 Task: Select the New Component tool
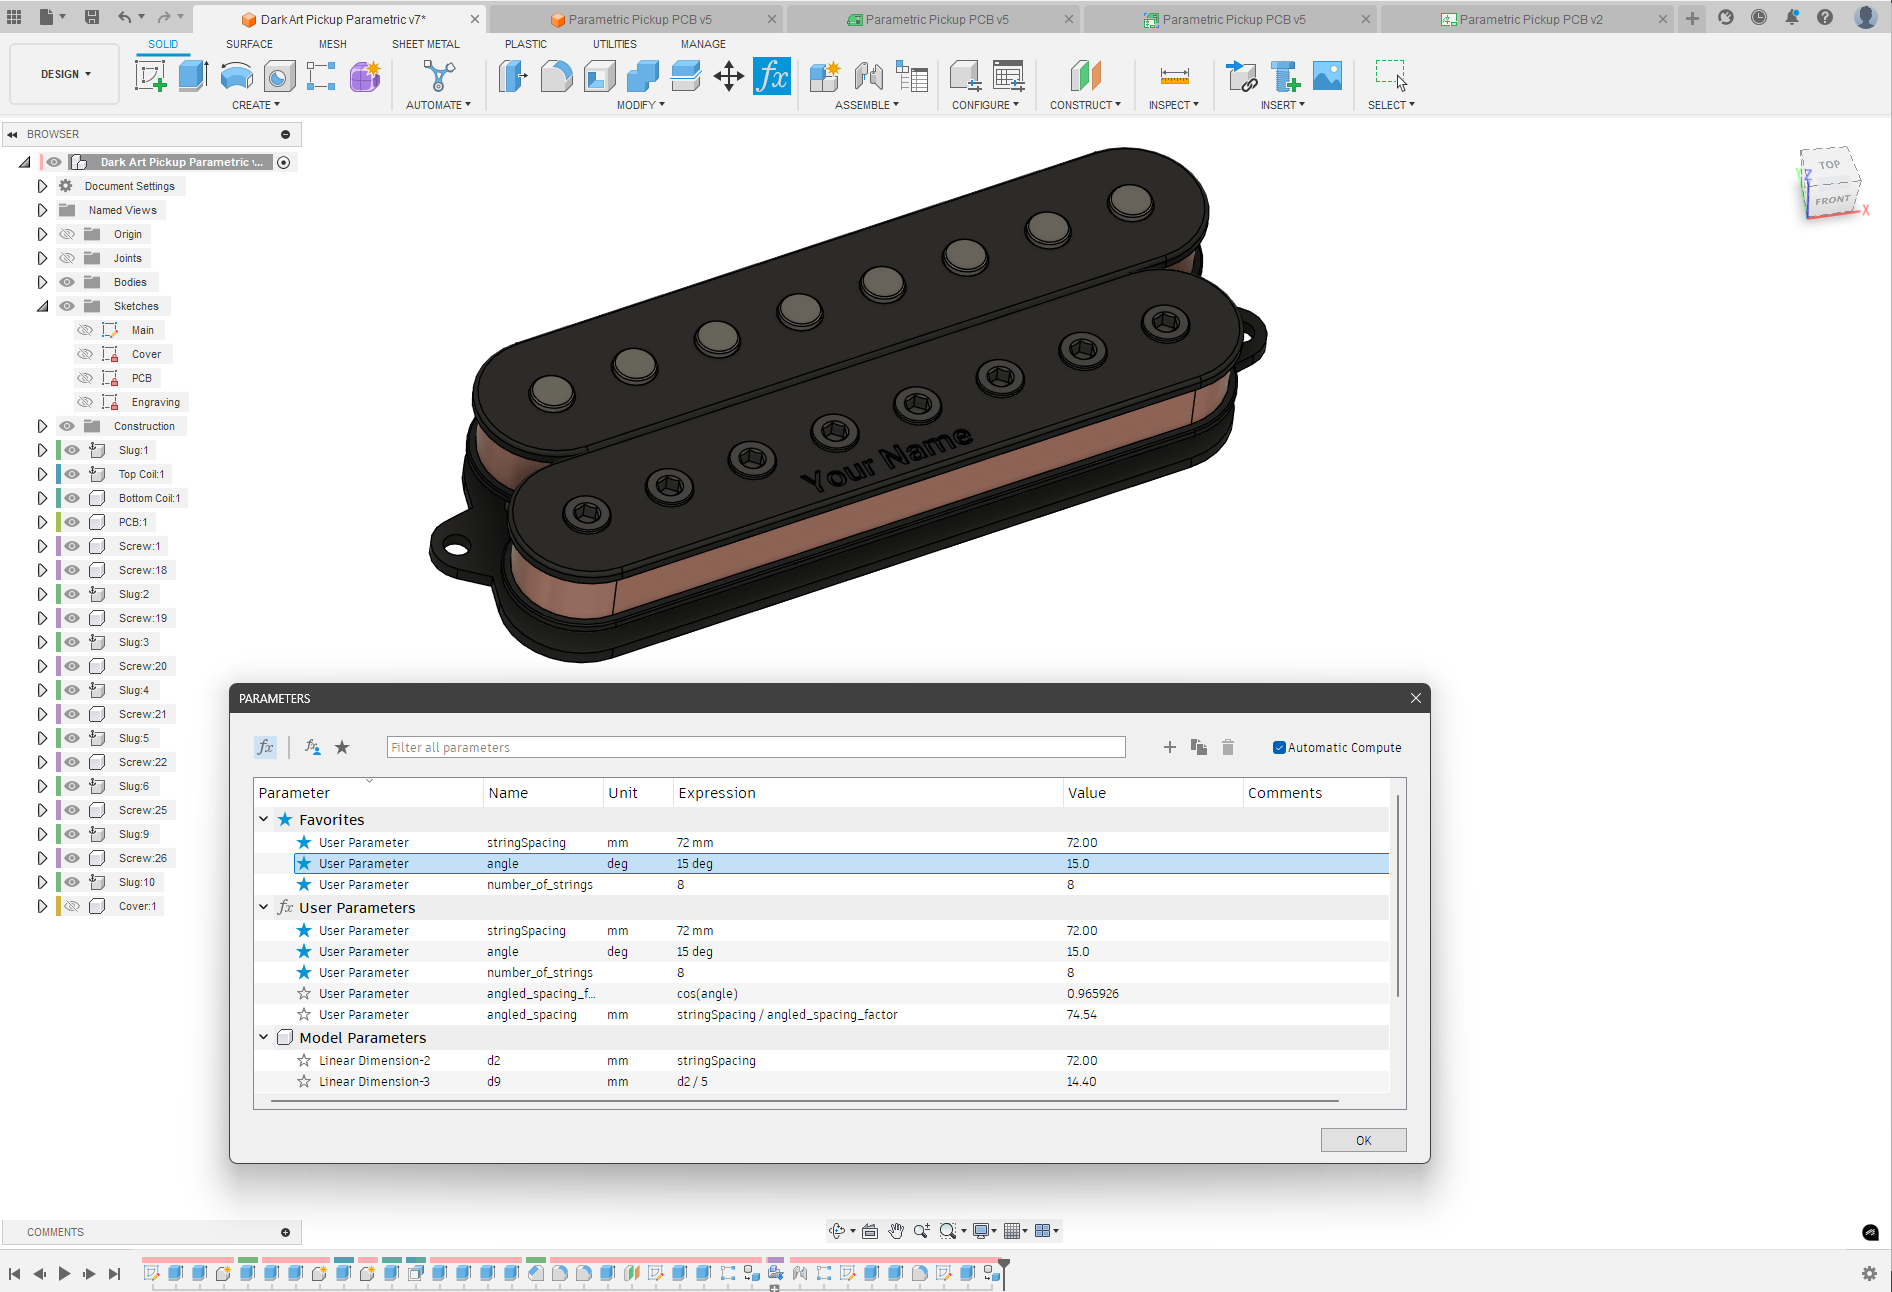click(825, 76)
